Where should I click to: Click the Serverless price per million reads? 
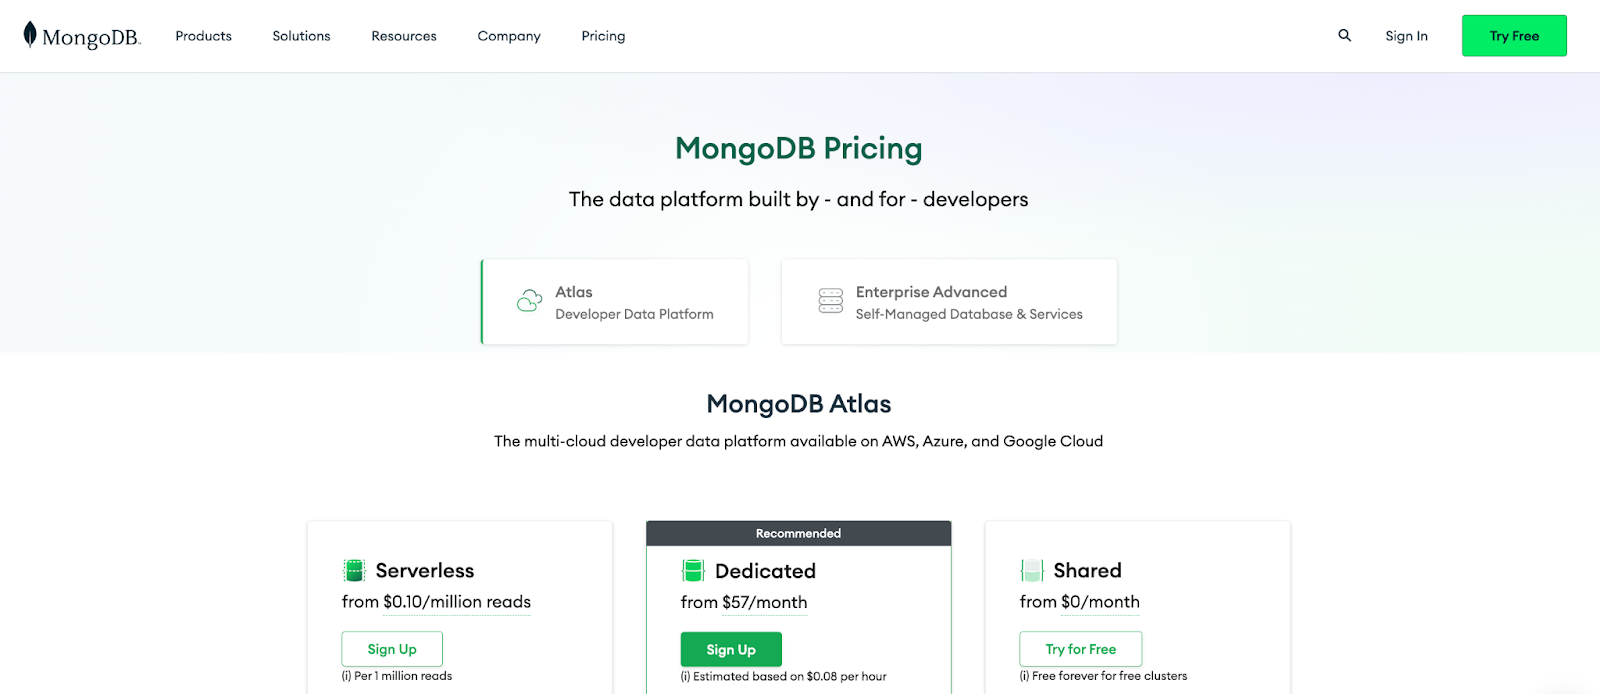tap(456, 602)
